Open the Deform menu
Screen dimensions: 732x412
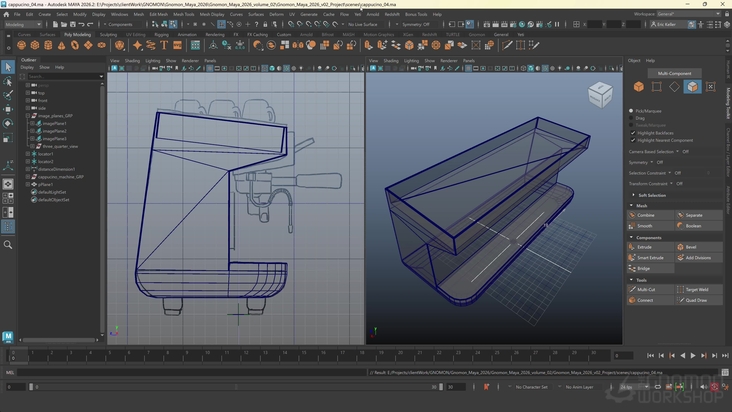(x=276, y=14)
